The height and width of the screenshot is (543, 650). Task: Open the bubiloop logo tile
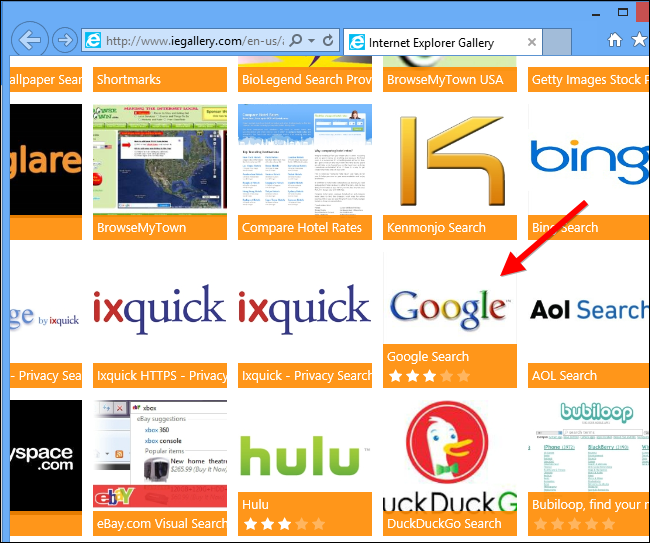tap(589, 446)
